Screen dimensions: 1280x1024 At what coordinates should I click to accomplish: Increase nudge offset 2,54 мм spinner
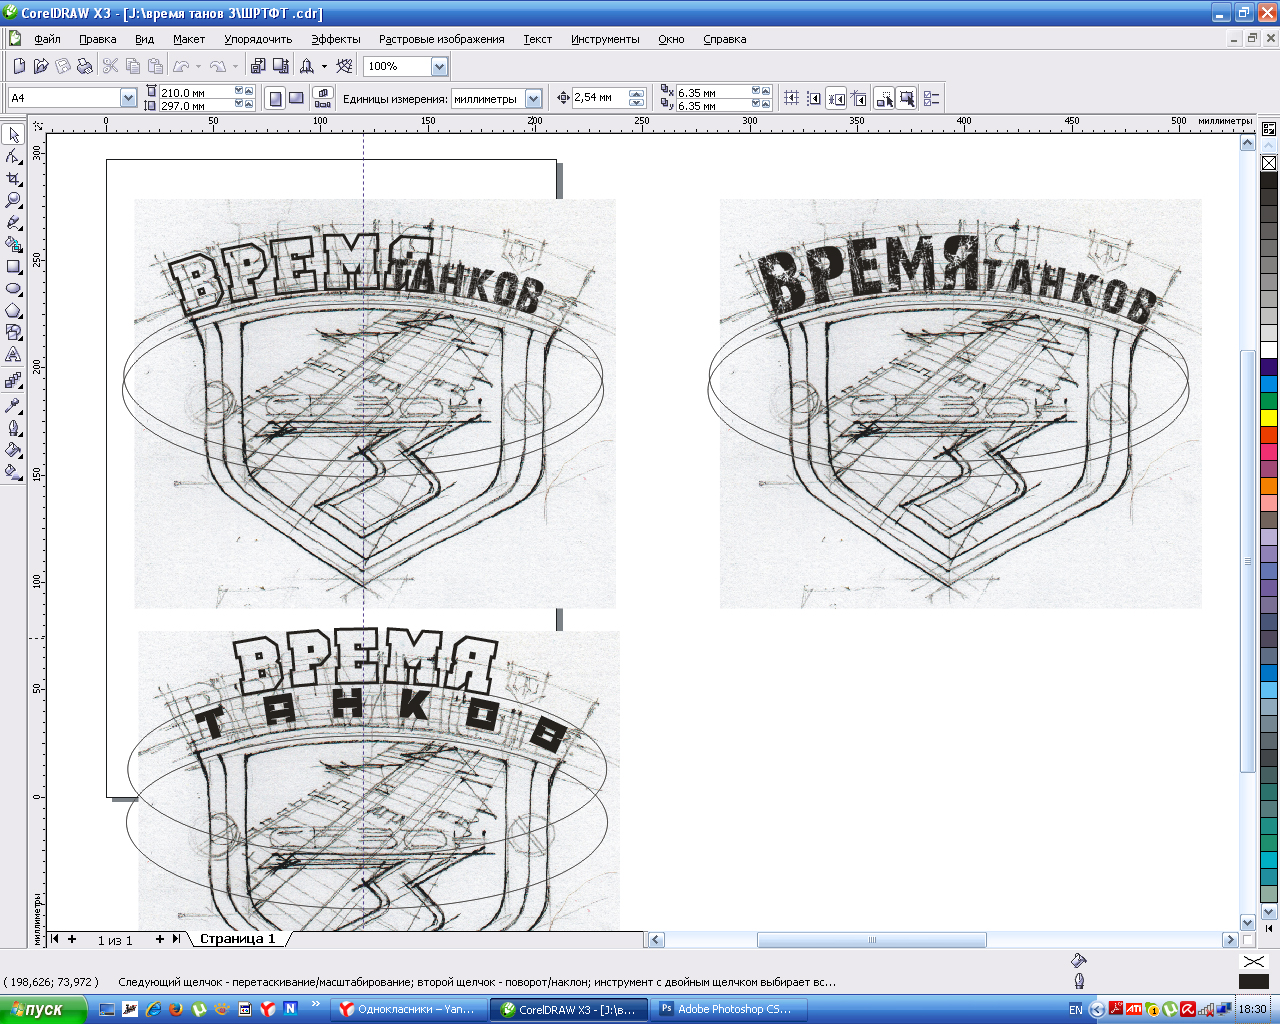coord(636,93)
